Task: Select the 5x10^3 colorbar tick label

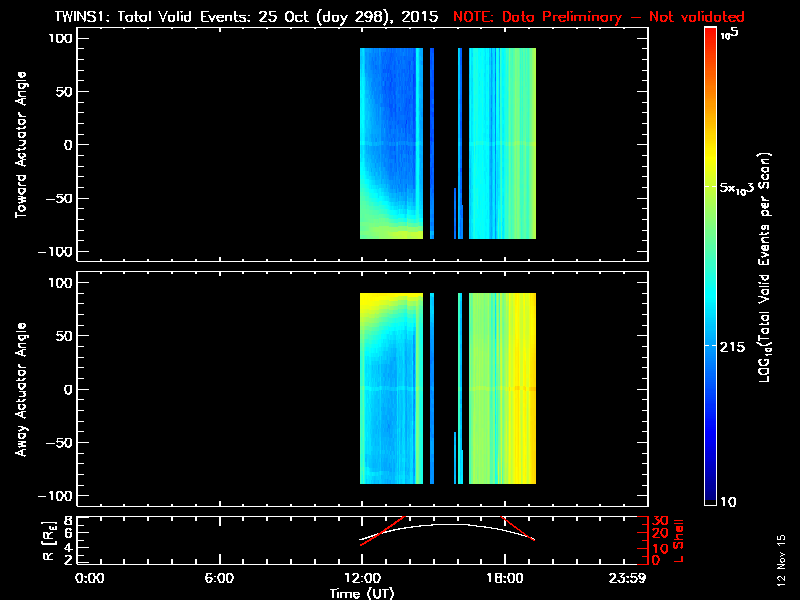Action: pyautogui.click(x=741, y=188)
